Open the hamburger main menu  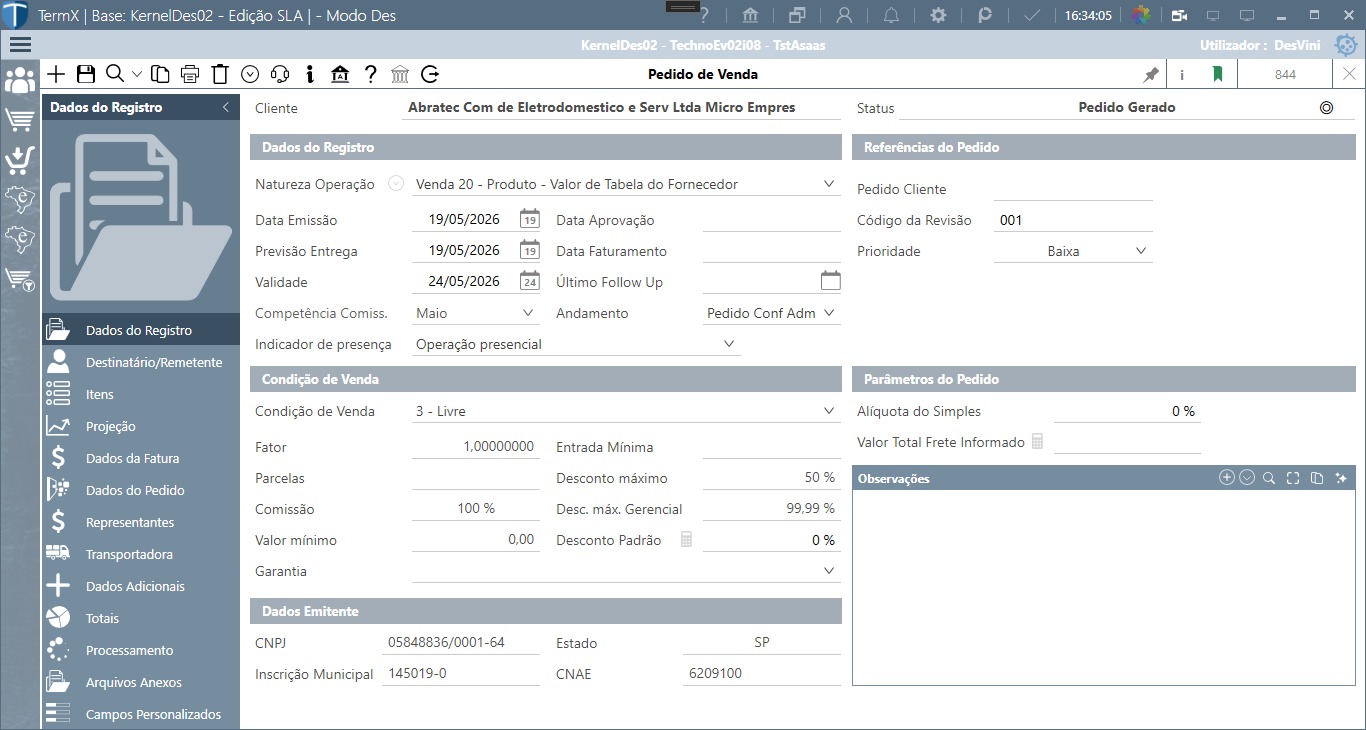20,45
